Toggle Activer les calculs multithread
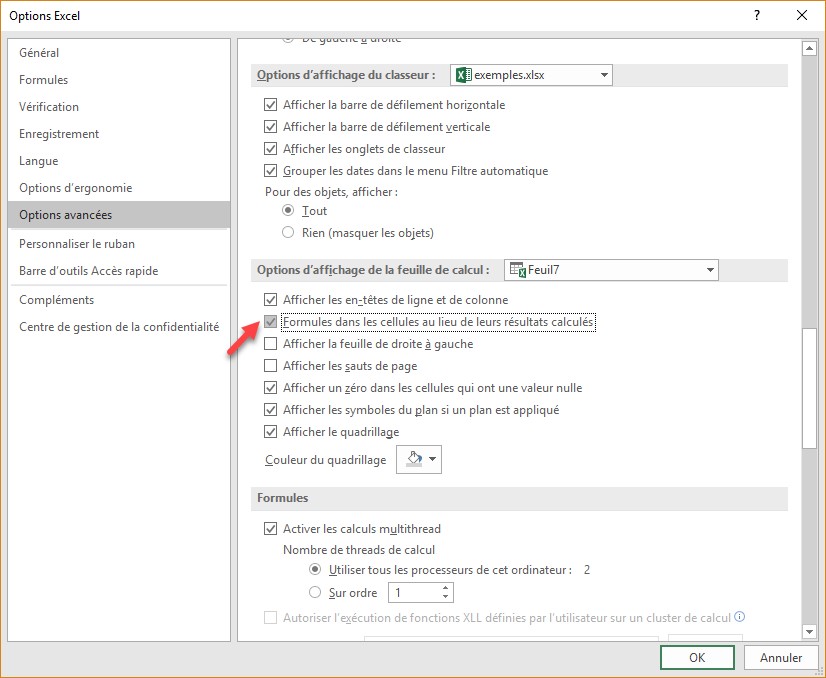Viewport: 826px width, 678px height. click(270, 528)
